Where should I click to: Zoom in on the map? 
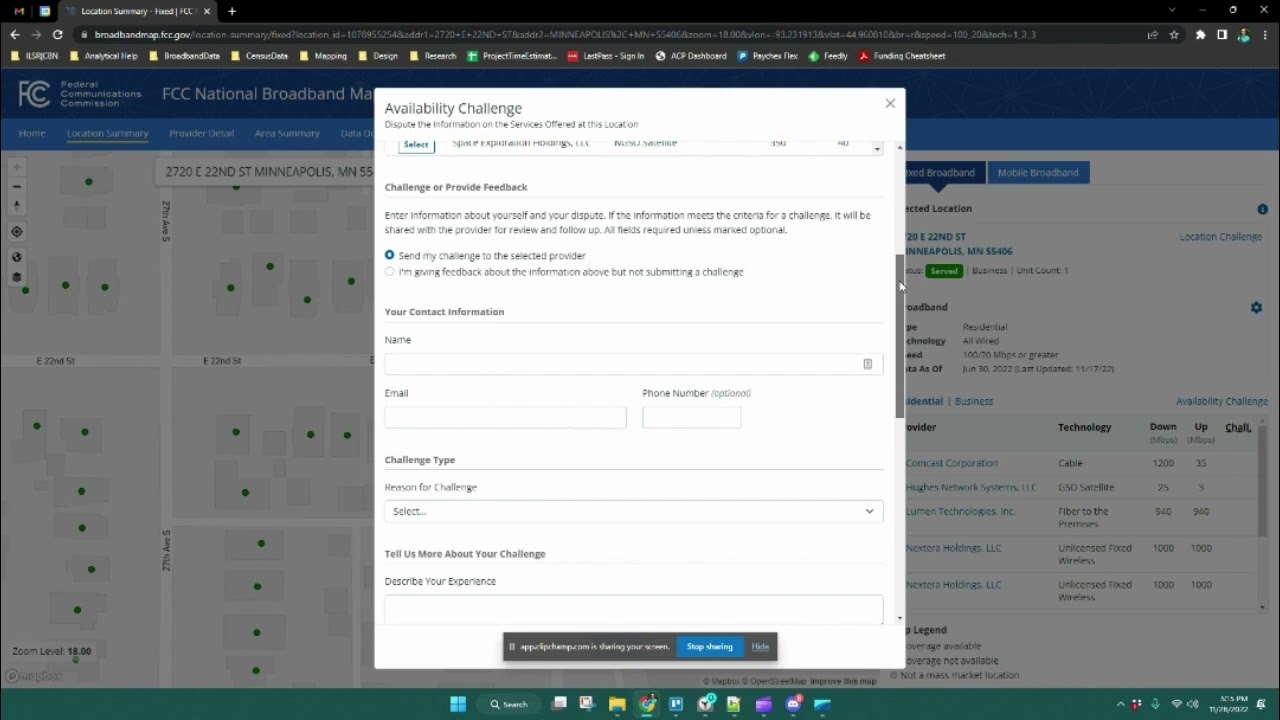pyautogui.click(x=17, y=168)
